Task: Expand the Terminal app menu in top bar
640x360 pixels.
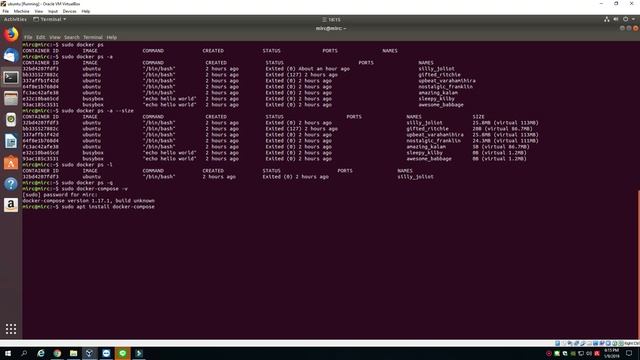Action: pyautogui.click(x=49, y=19)
